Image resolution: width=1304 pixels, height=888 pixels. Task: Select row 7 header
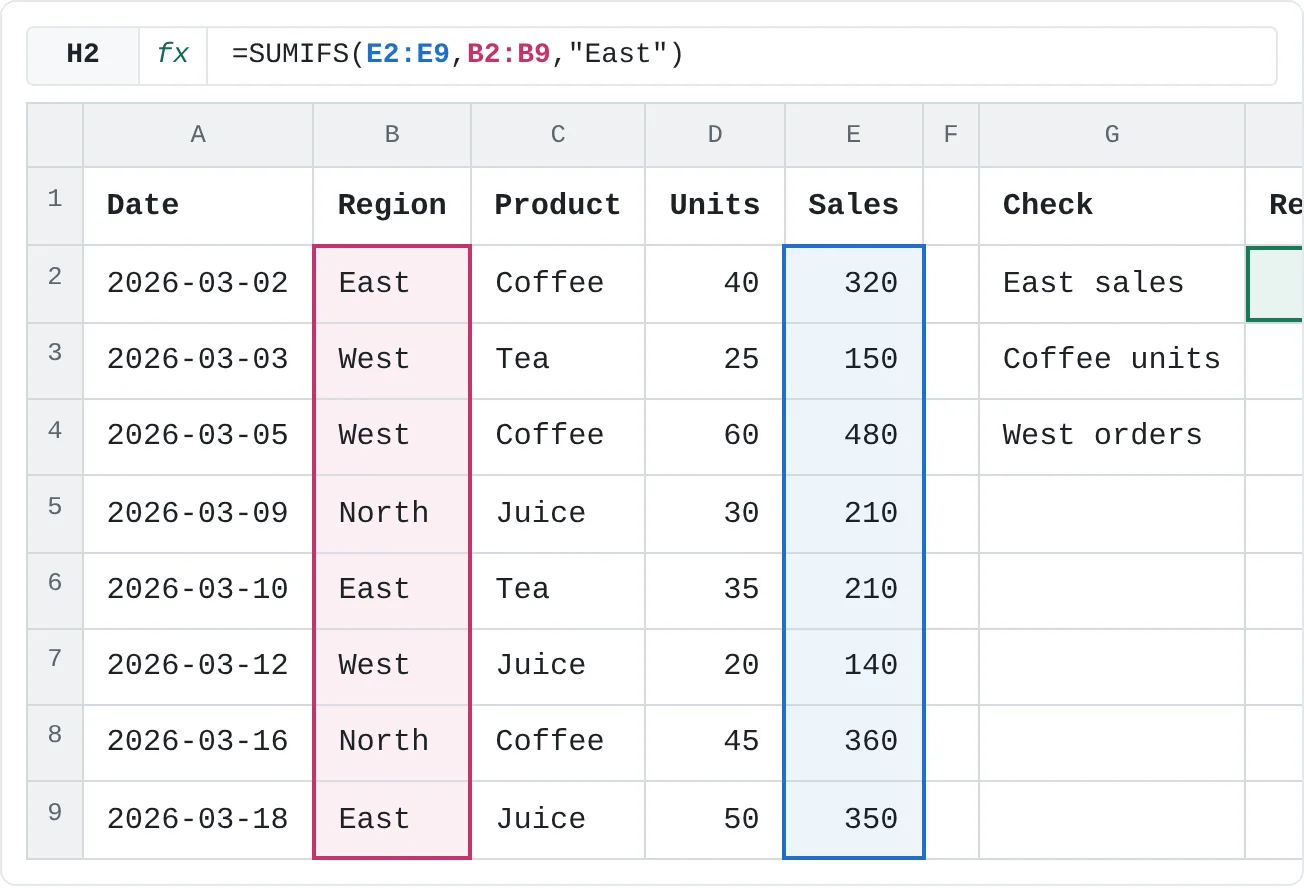[x=55, y=666]
